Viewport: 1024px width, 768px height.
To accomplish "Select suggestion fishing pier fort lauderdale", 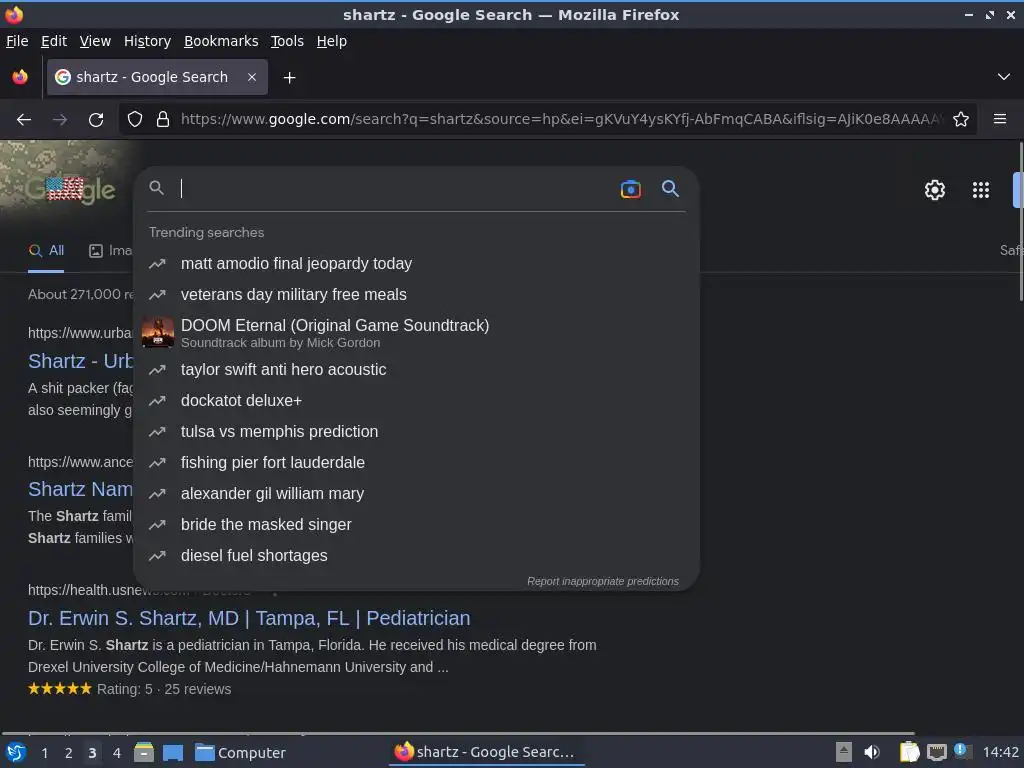I will 416,462.
